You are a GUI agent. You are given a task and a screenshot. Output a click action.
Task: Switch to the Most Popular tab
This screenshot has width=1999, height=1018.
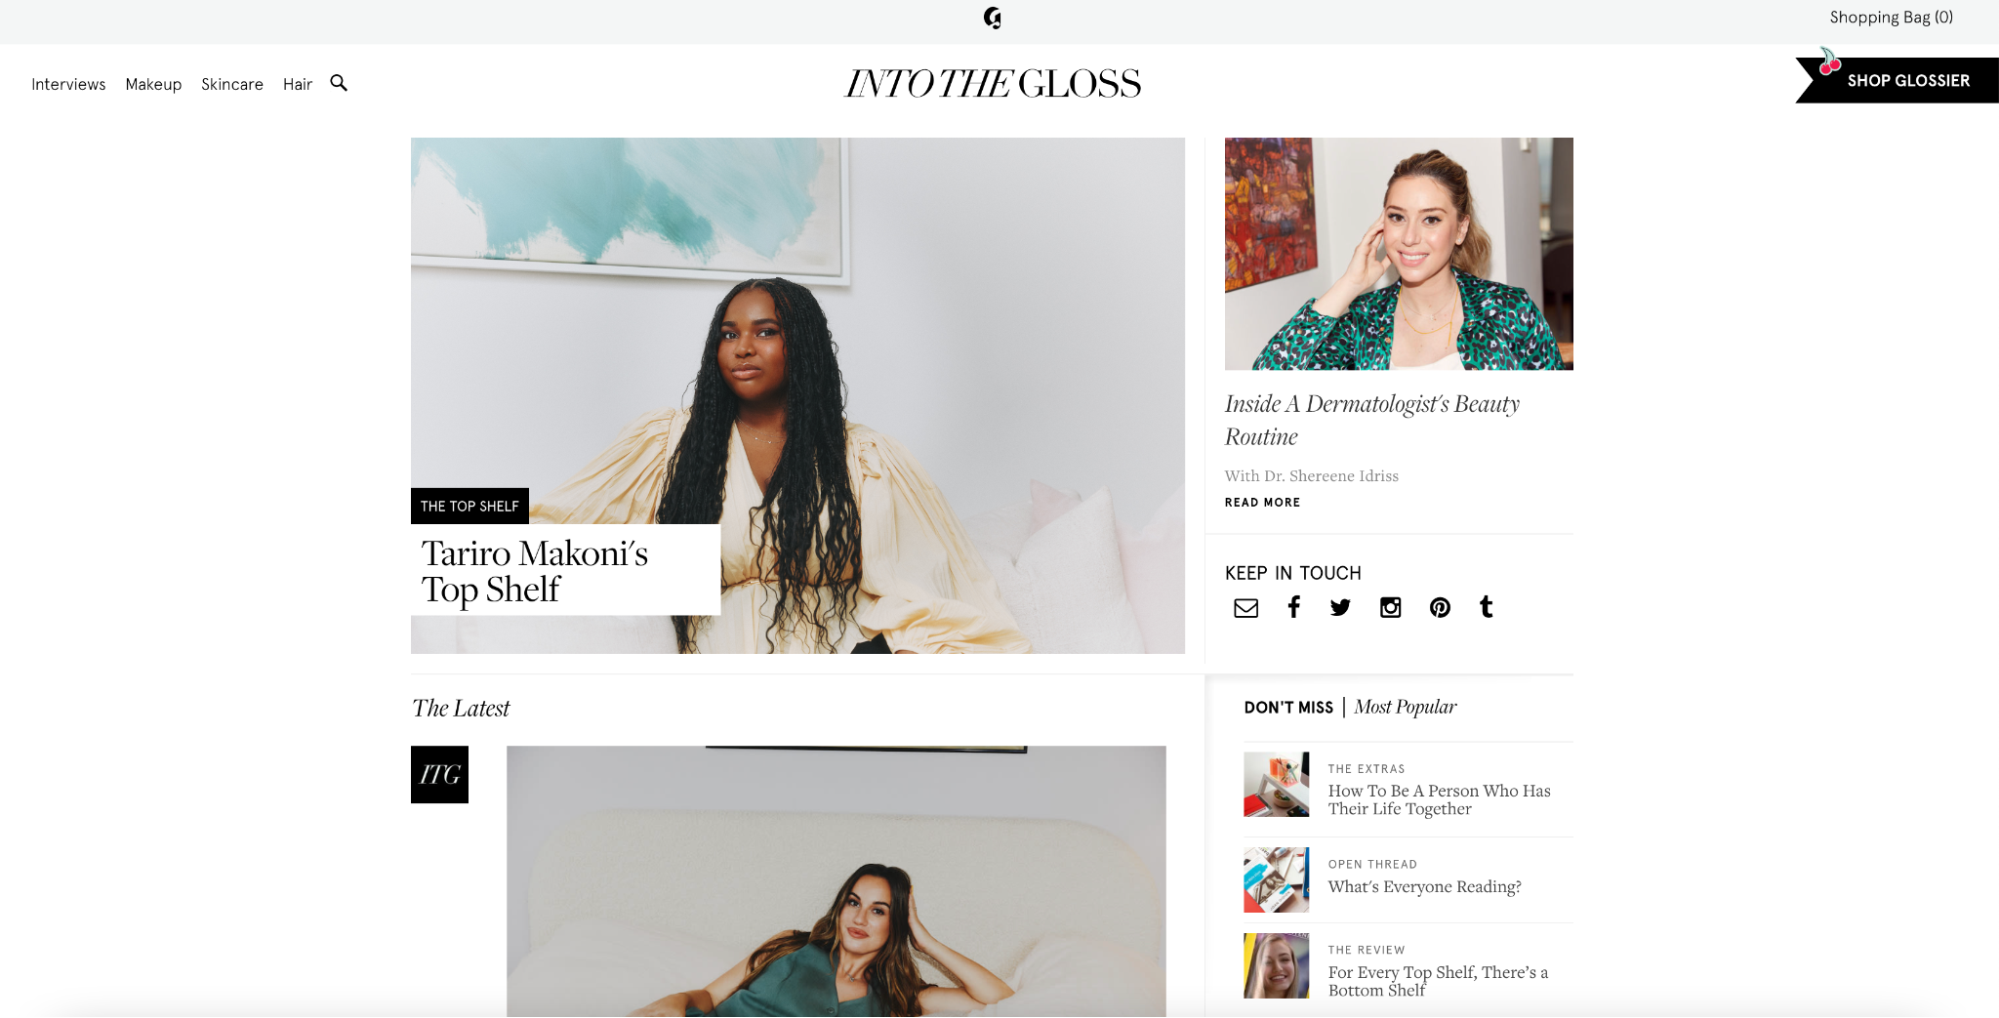(1405, 707)
